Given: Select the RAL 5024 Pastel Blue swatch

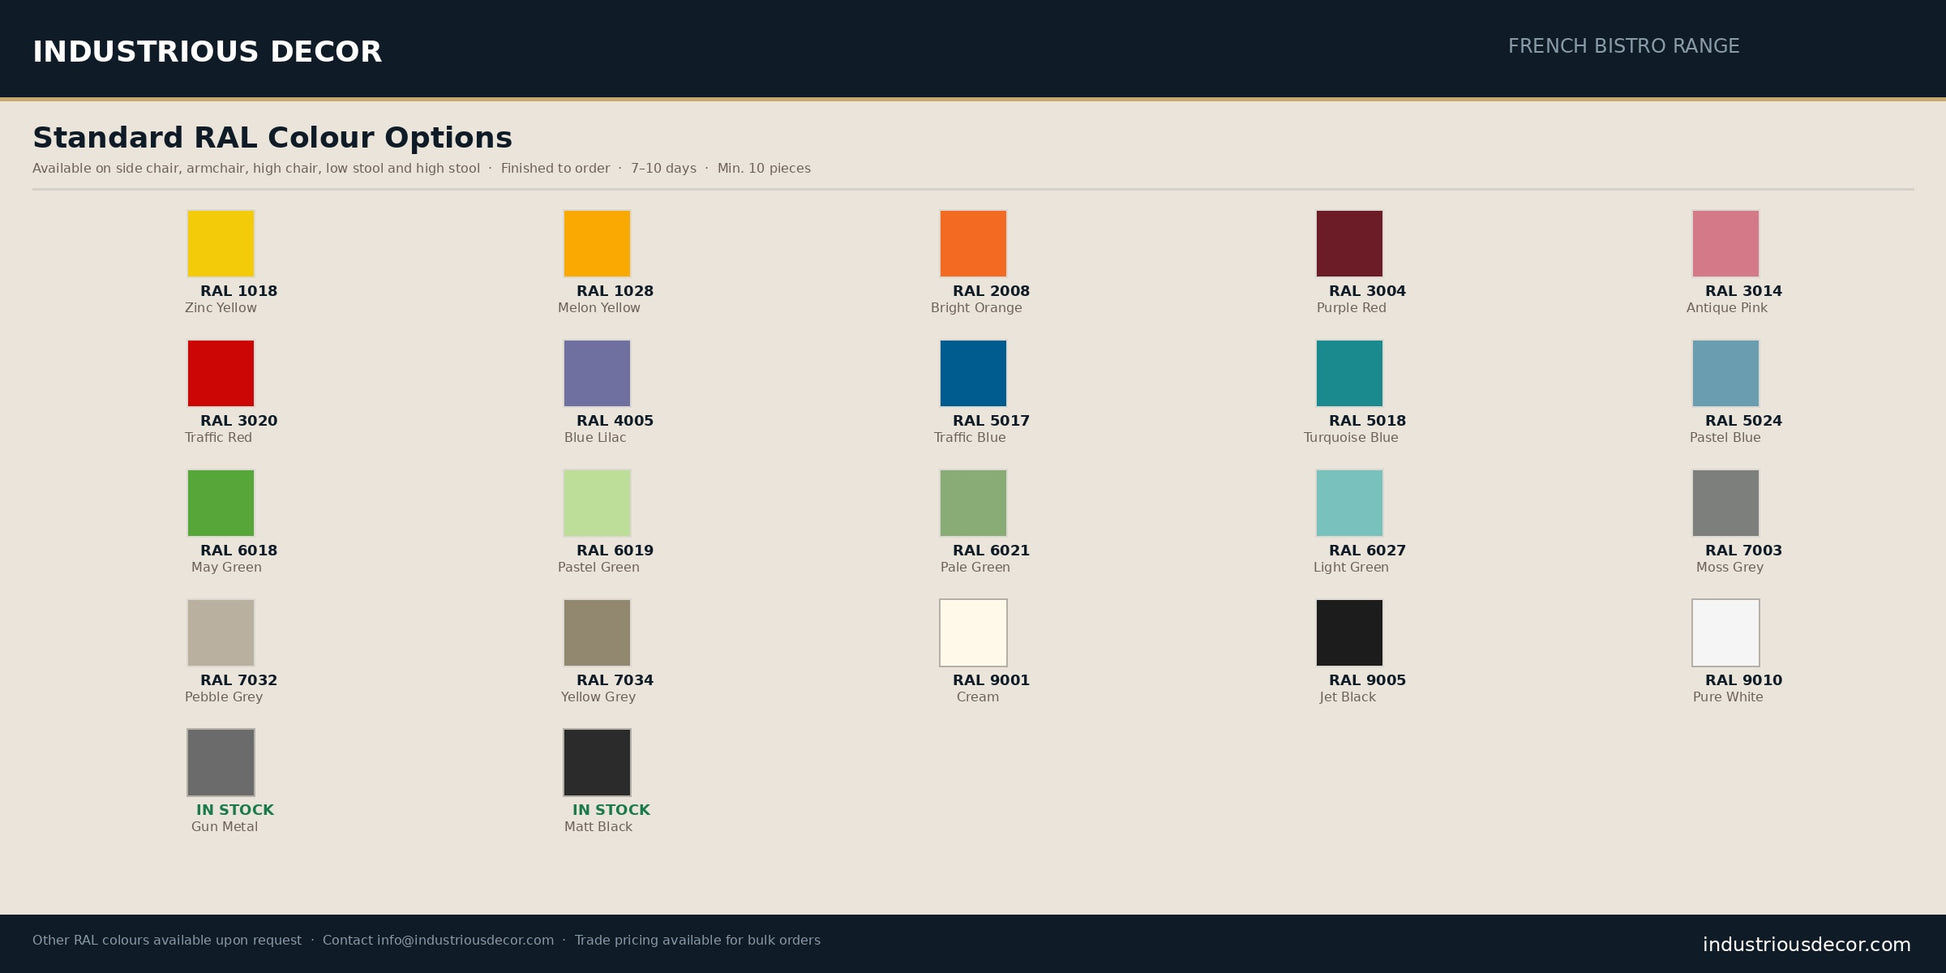Looking at the screenshot, I should (1725, 373).
